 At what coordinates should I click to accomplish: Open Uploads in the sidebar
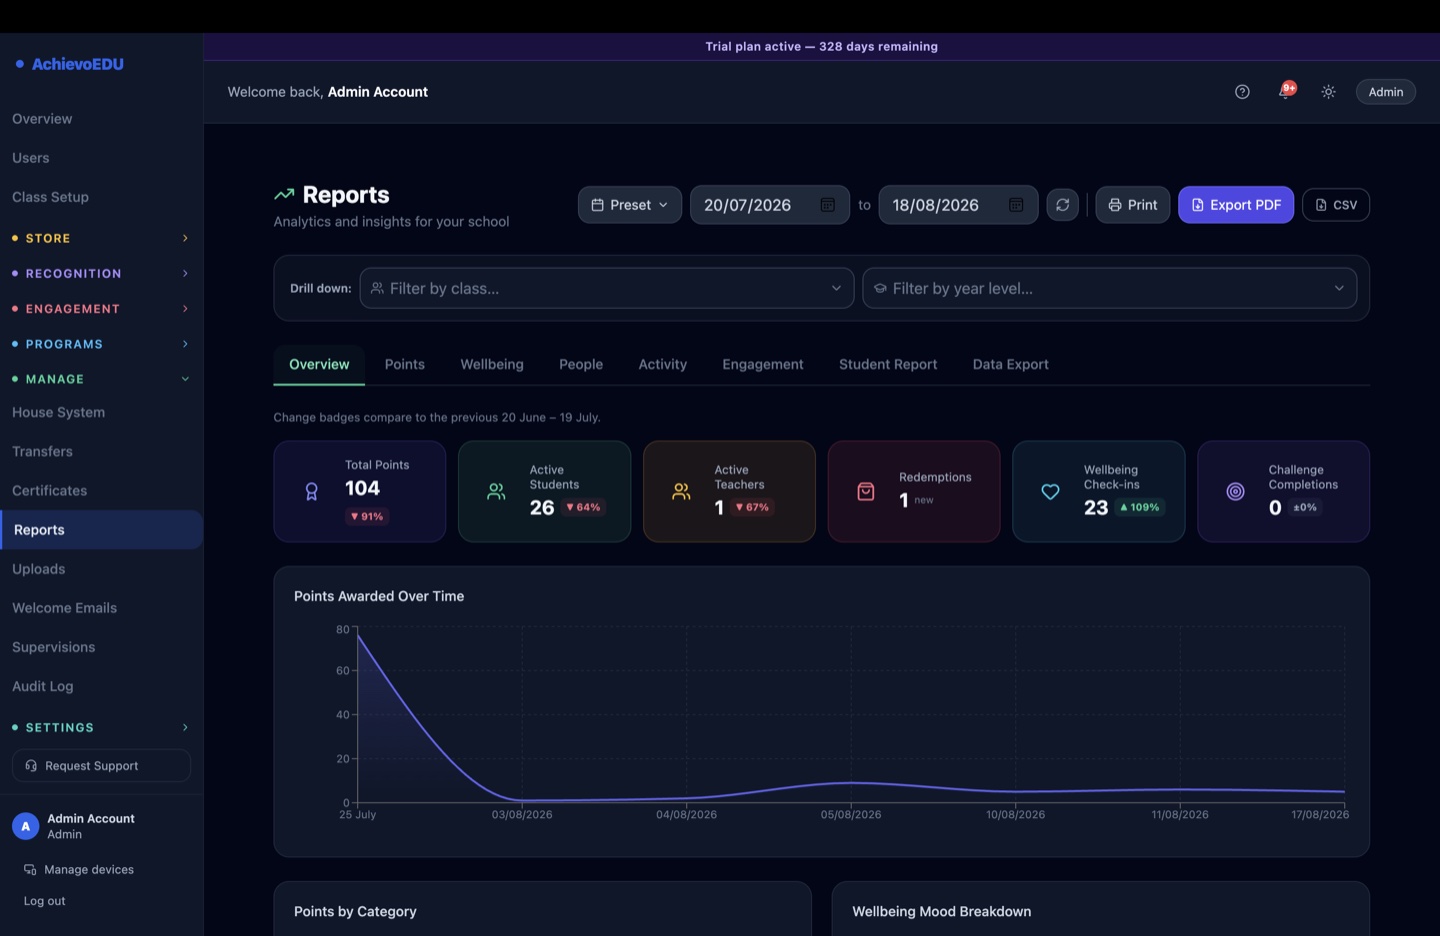pos(39,569)
